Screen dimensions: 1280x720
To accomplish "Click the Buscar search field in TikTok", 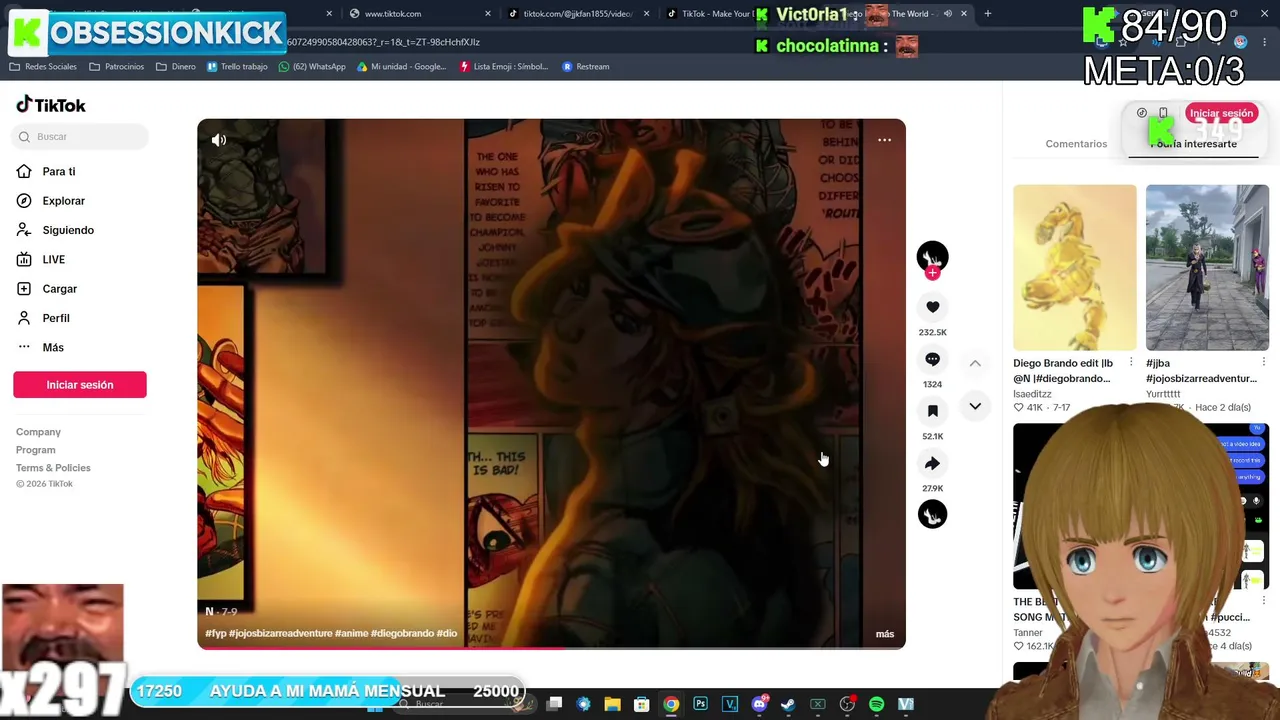I will [80, 136].
